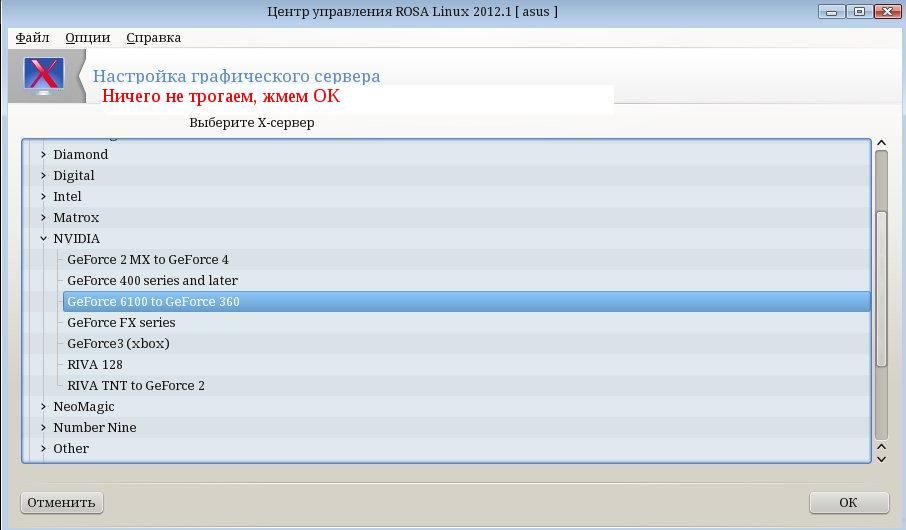Screen dimensions: 906x530
Task: Select GeForce 6100 to GeForce 360
Action: pos(466,302)
